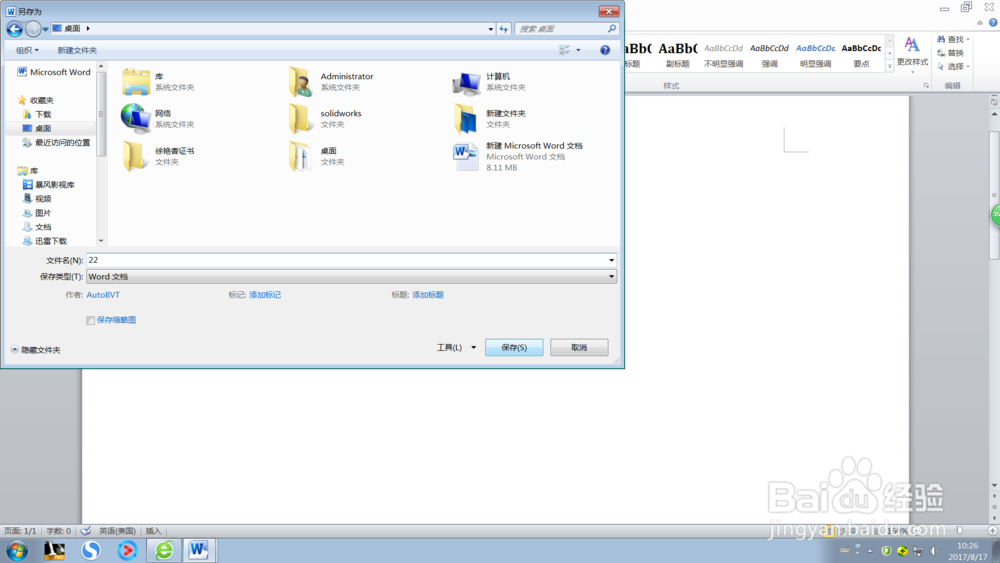
Task: Select Microsoft Word in navigation pane
Action: pyautogui.click(x=54, y=72)
